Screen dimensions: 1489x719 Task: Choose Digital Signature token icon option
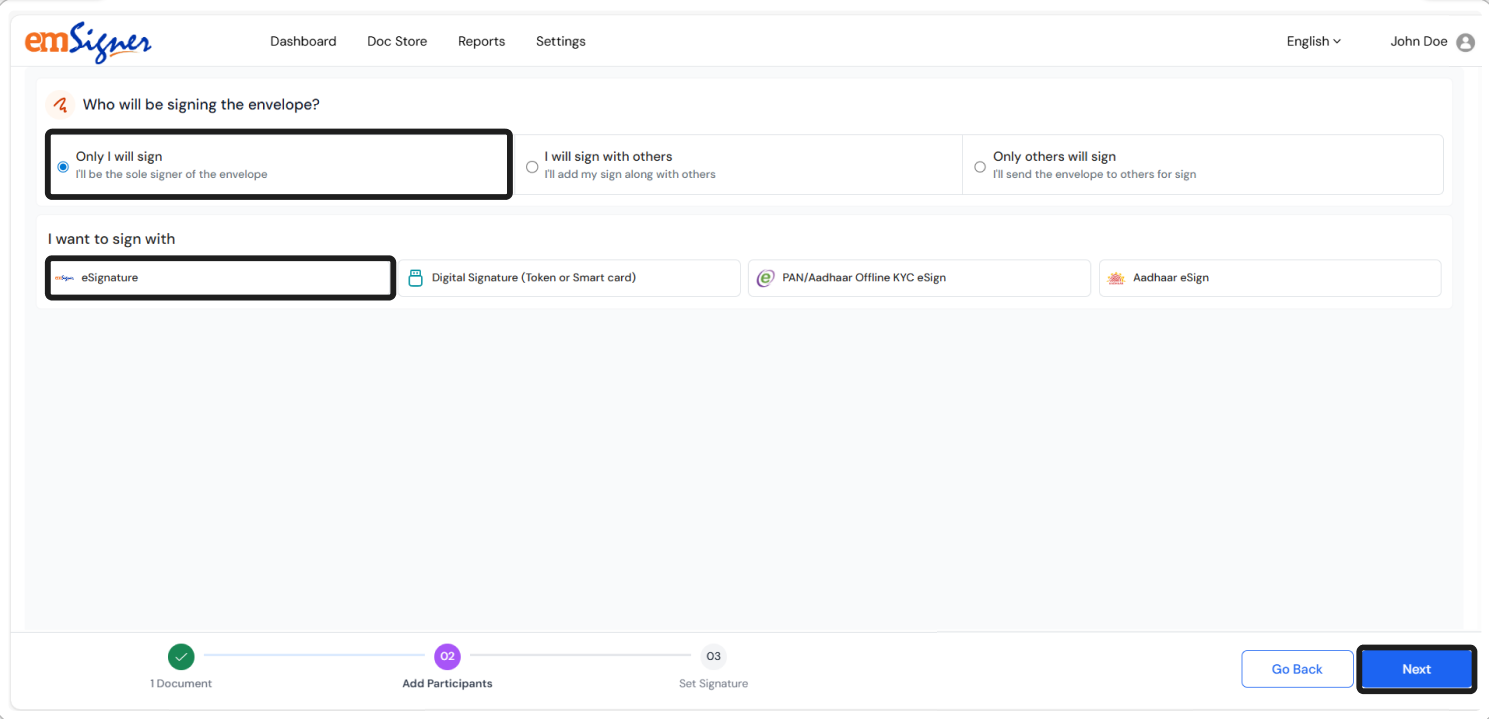[416, 278]
